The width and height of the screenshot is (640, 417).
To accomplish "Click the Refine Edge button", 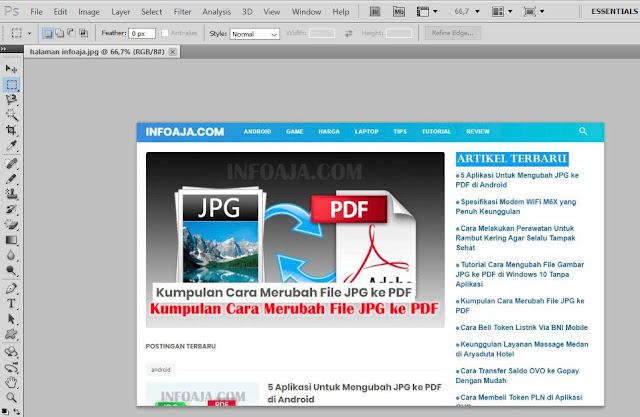I will pos(453,33).
